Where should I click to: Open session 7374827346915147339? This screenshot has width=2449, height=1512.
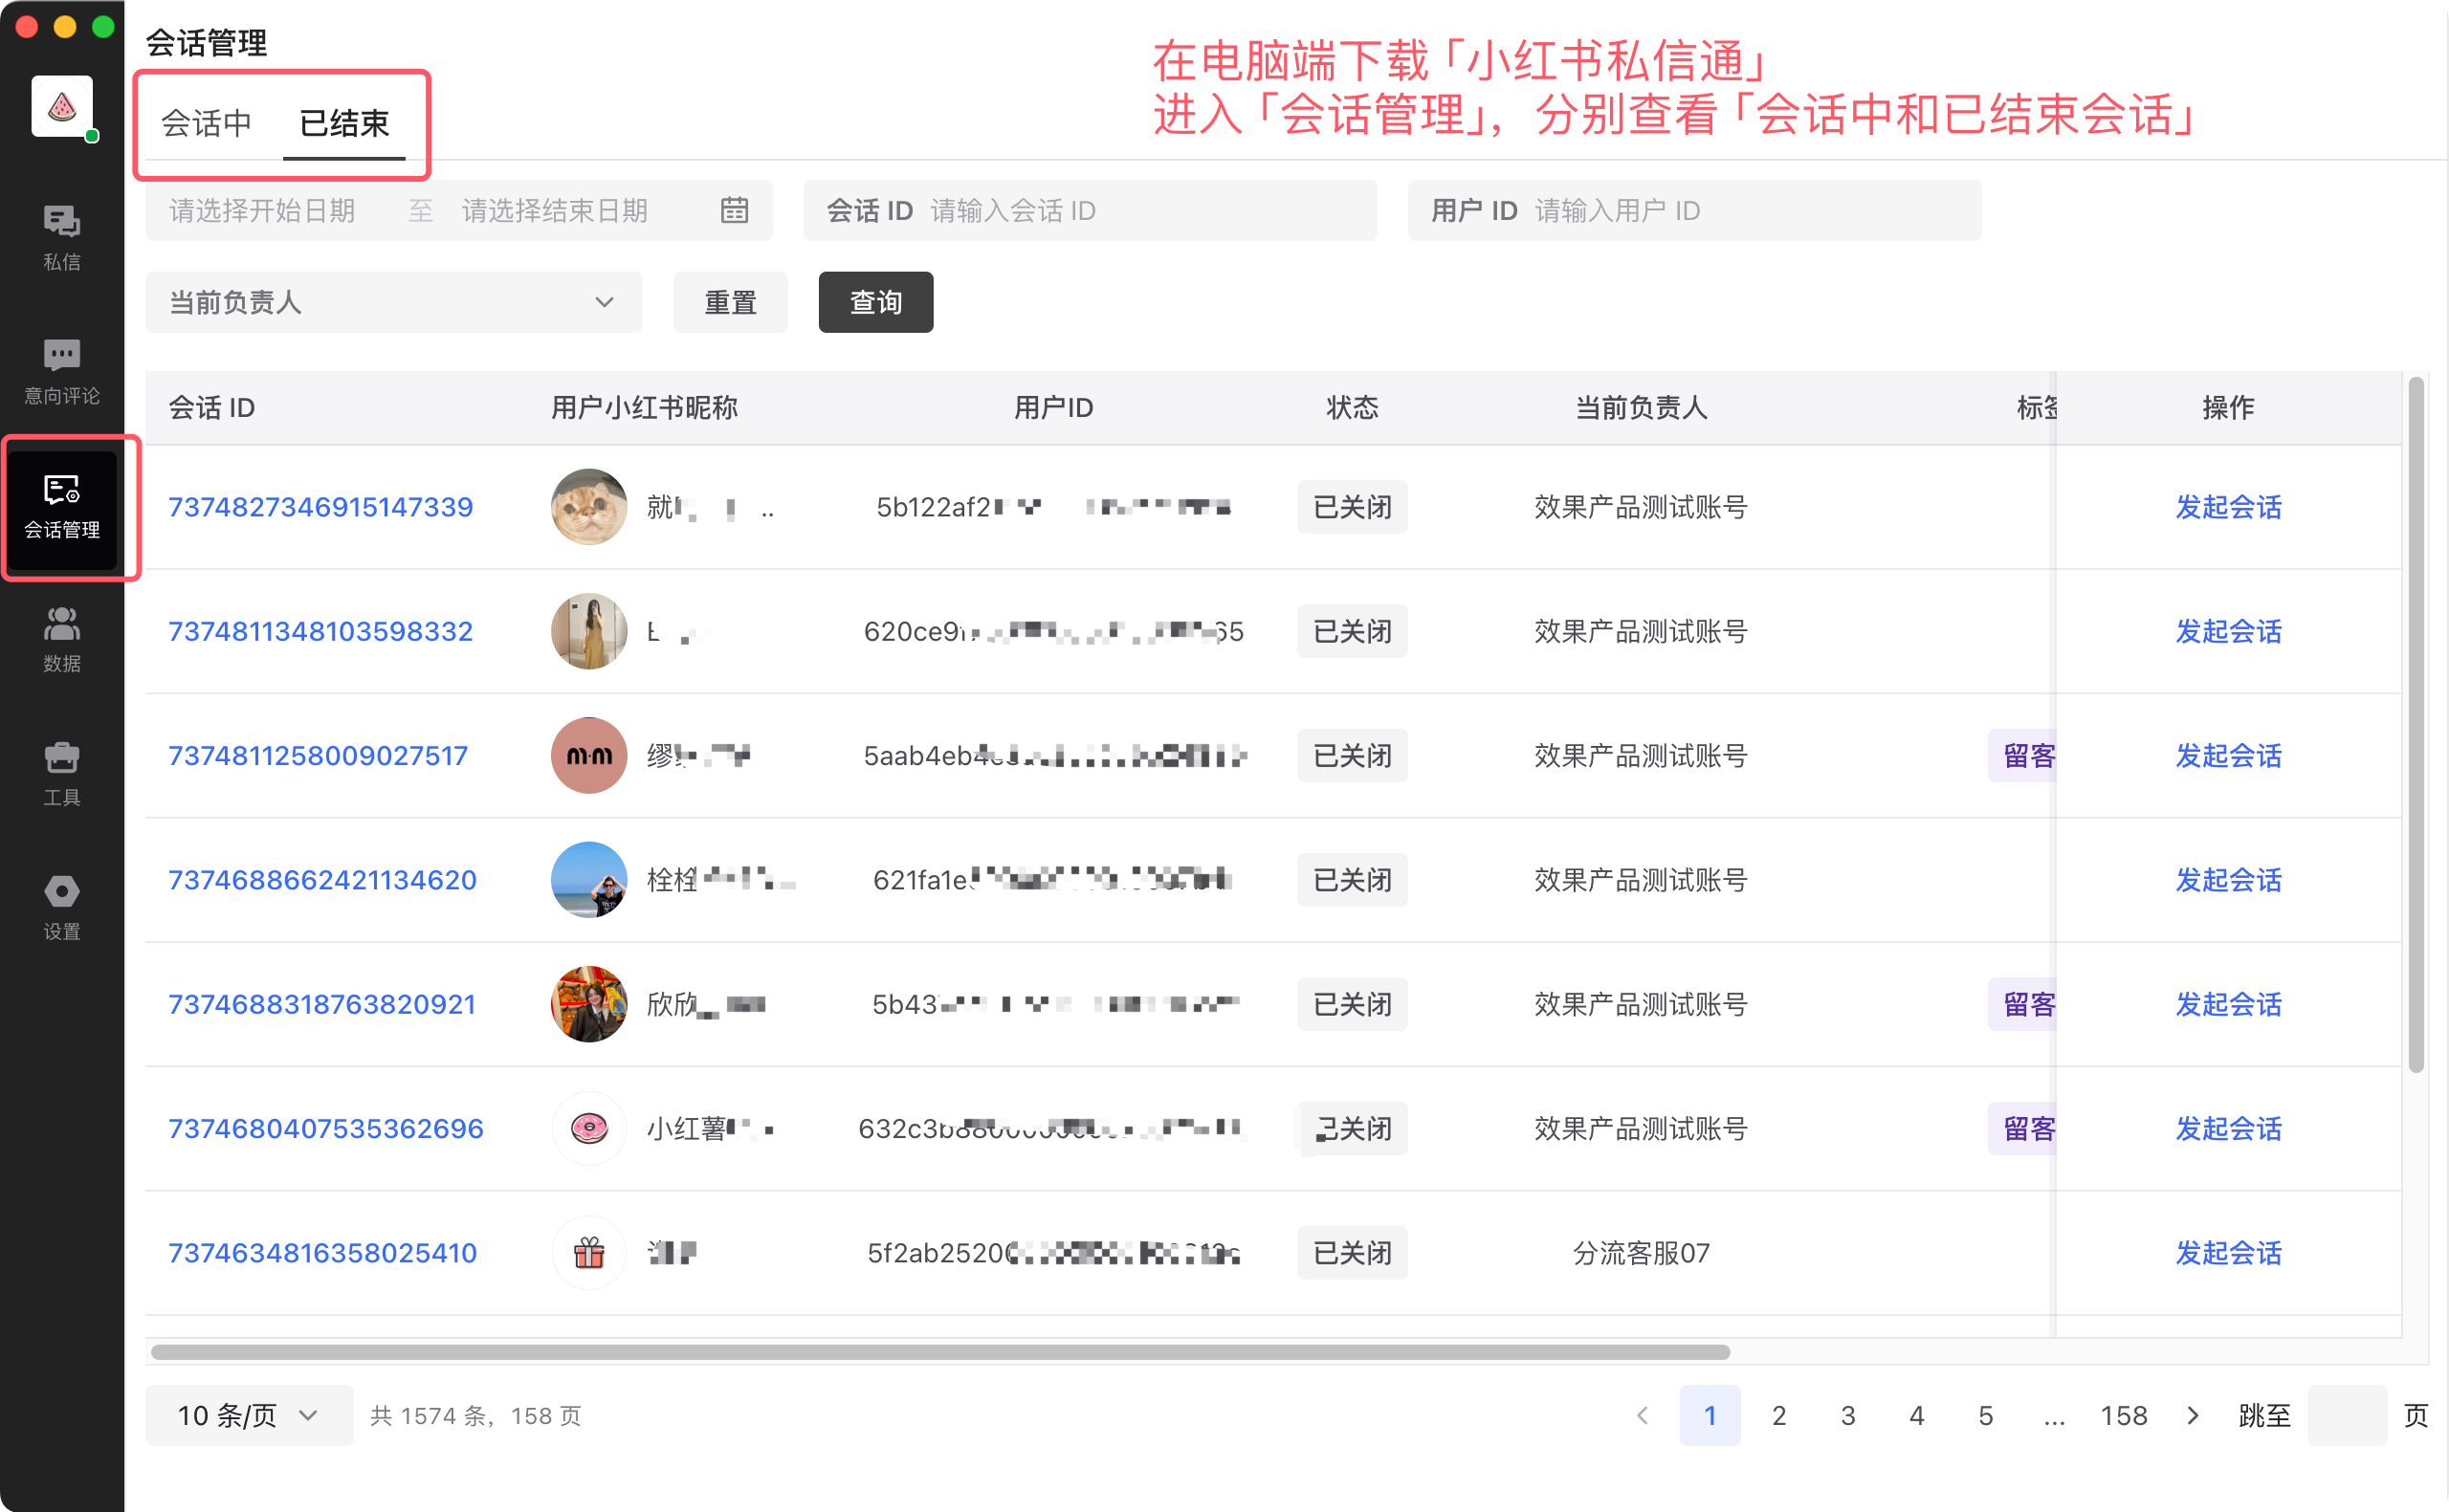coord(320,507)
